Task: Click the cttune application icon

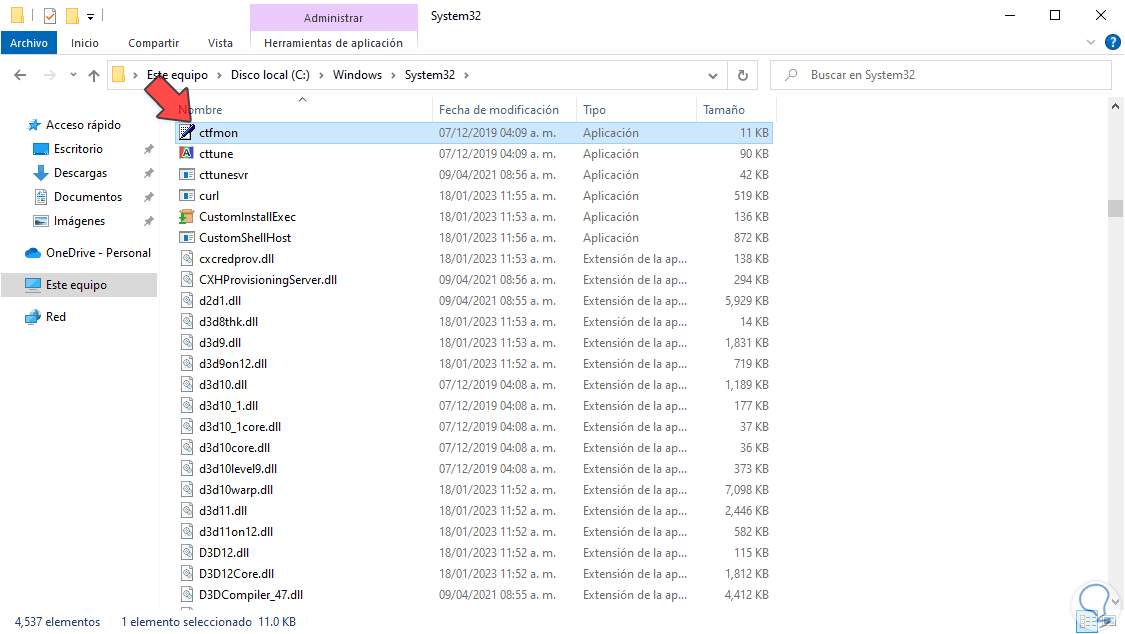Action: [x=187, y=153]
